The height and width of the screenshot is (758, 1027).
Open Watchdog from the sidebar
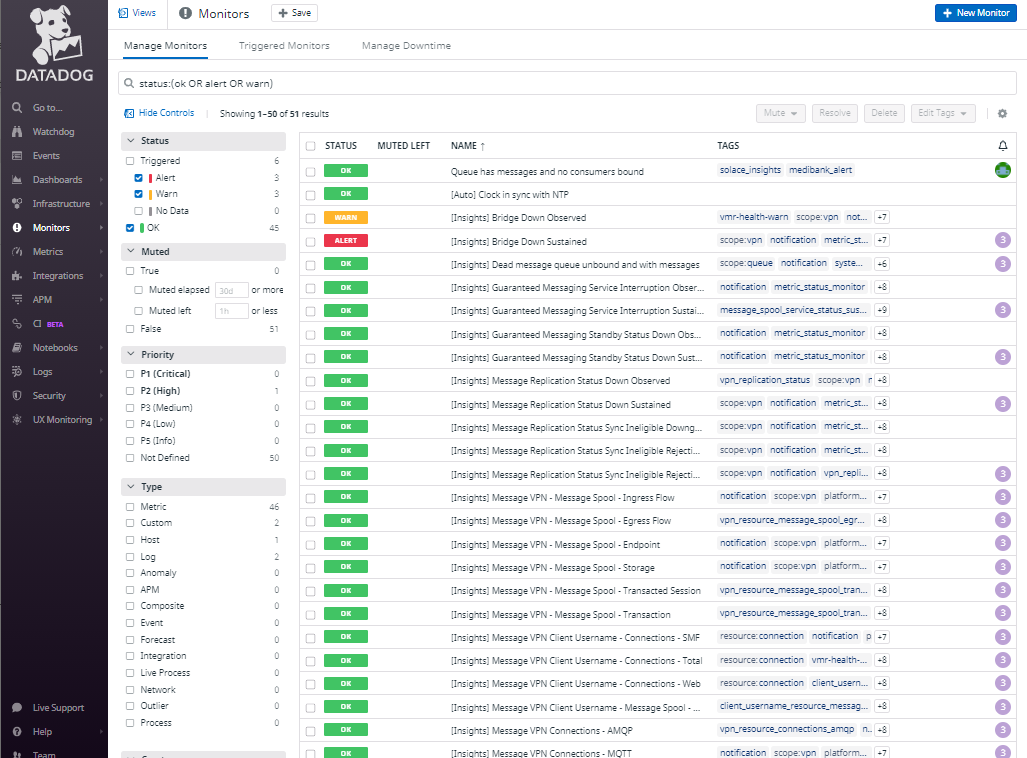[53, 132]
